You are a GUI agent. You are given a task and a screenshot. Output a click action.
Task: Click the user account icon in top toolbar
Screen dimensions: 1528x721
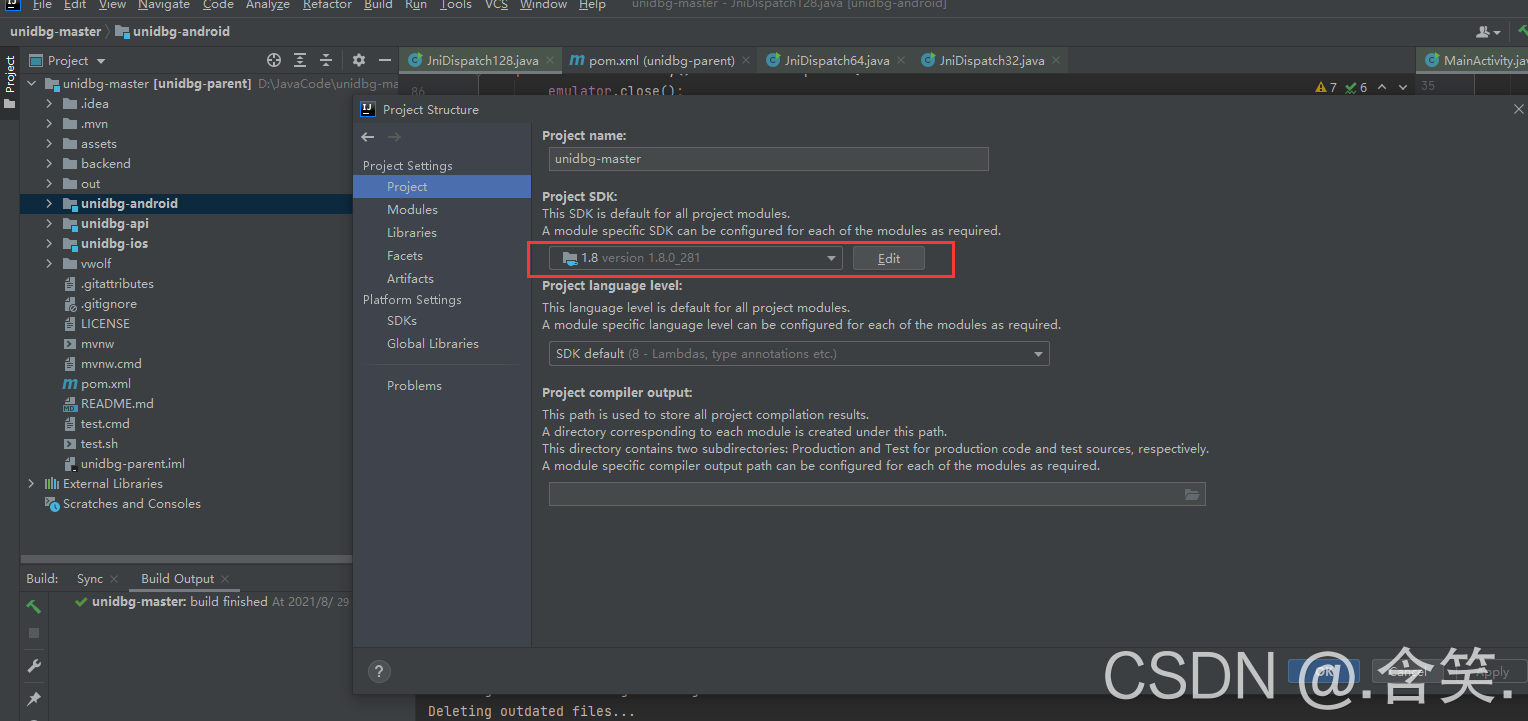point(1488,32)
